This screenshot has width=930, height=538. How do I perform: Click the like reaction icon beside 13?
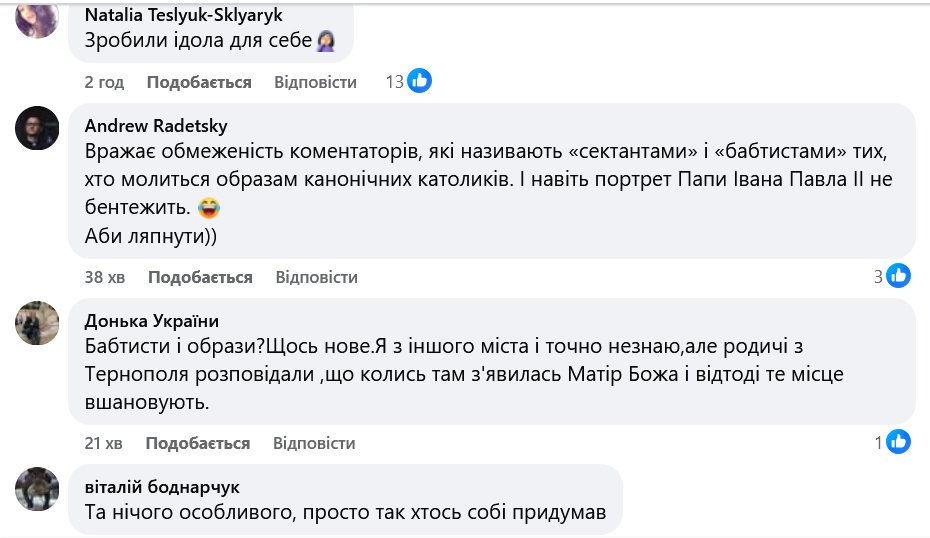click(x=420, y=81)
